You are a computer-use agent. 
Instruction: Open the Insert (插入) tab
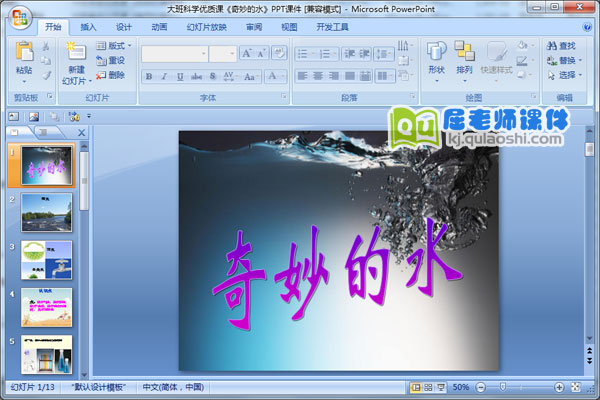click(88, 27)
